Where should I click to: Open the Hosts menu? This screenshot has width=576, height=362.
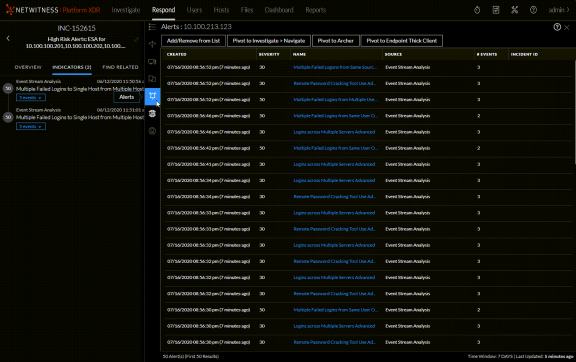point(221,10)
